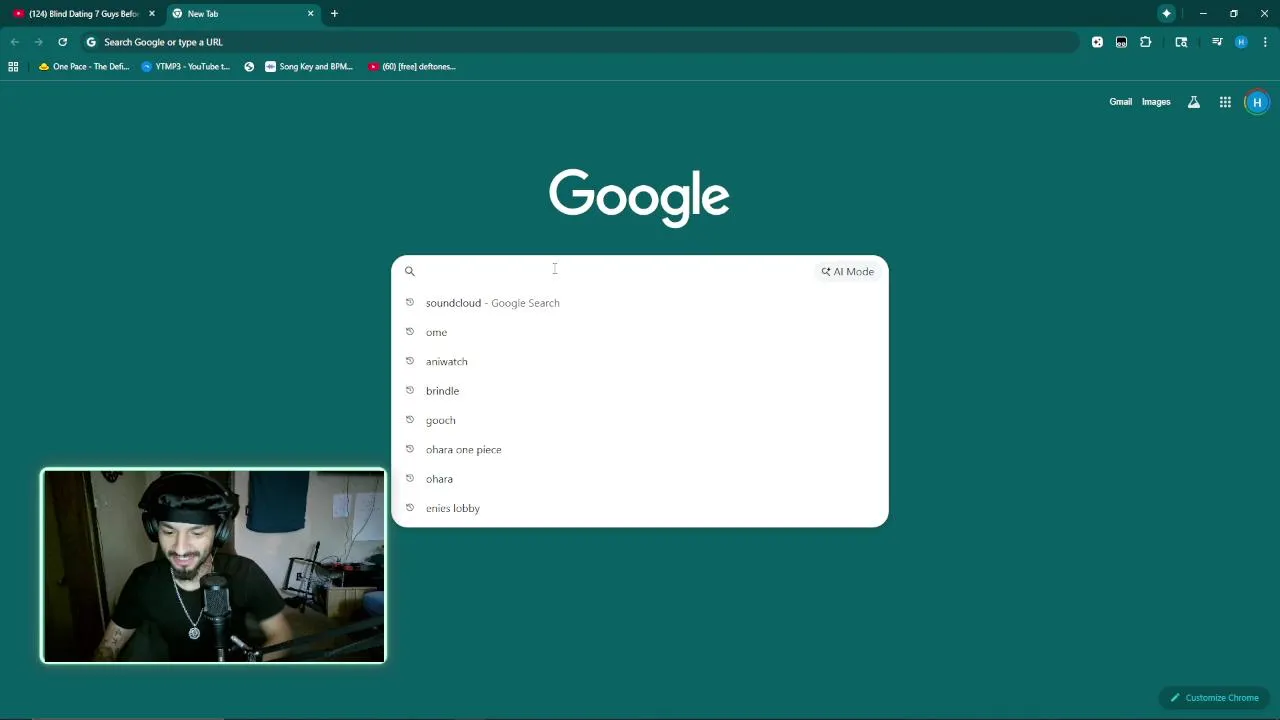Go back using the back arrow
1280x720 pixels.
14,42
